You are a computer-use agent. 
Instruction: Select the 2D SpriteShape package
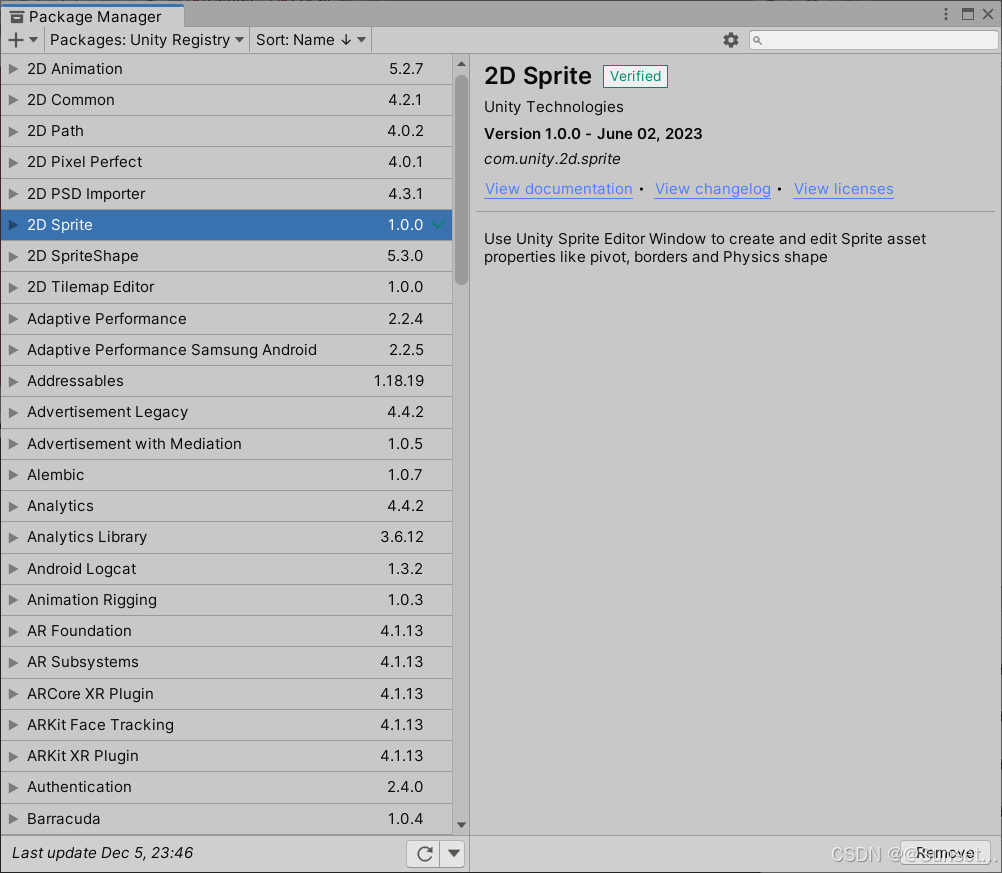point(226,256)
